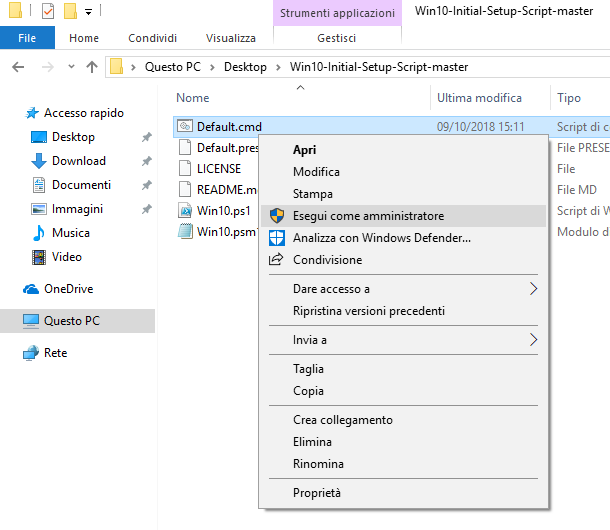610x530 pixels.
Task: Click the 09/10/2018 15:11 date cell
Action: (480, 126)
